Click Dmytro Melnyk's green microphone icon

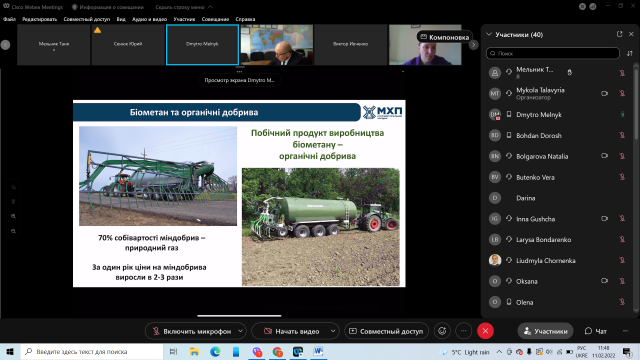[622, 115]
